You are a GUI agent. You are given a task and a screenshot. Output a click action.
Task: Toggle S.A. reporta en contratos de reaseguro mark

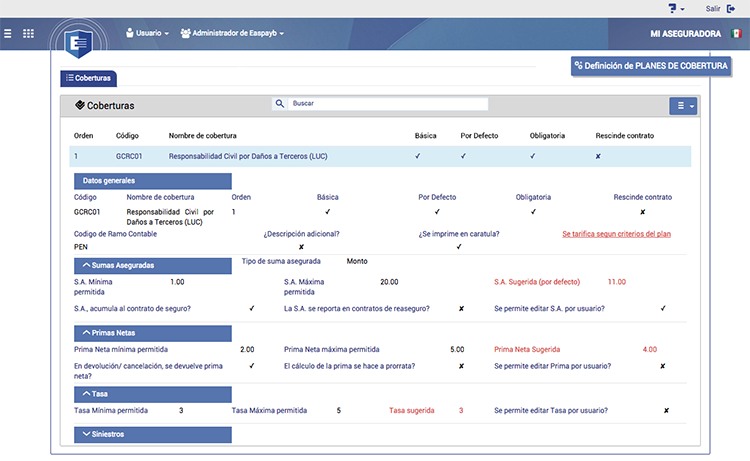(x=461, y=309)
